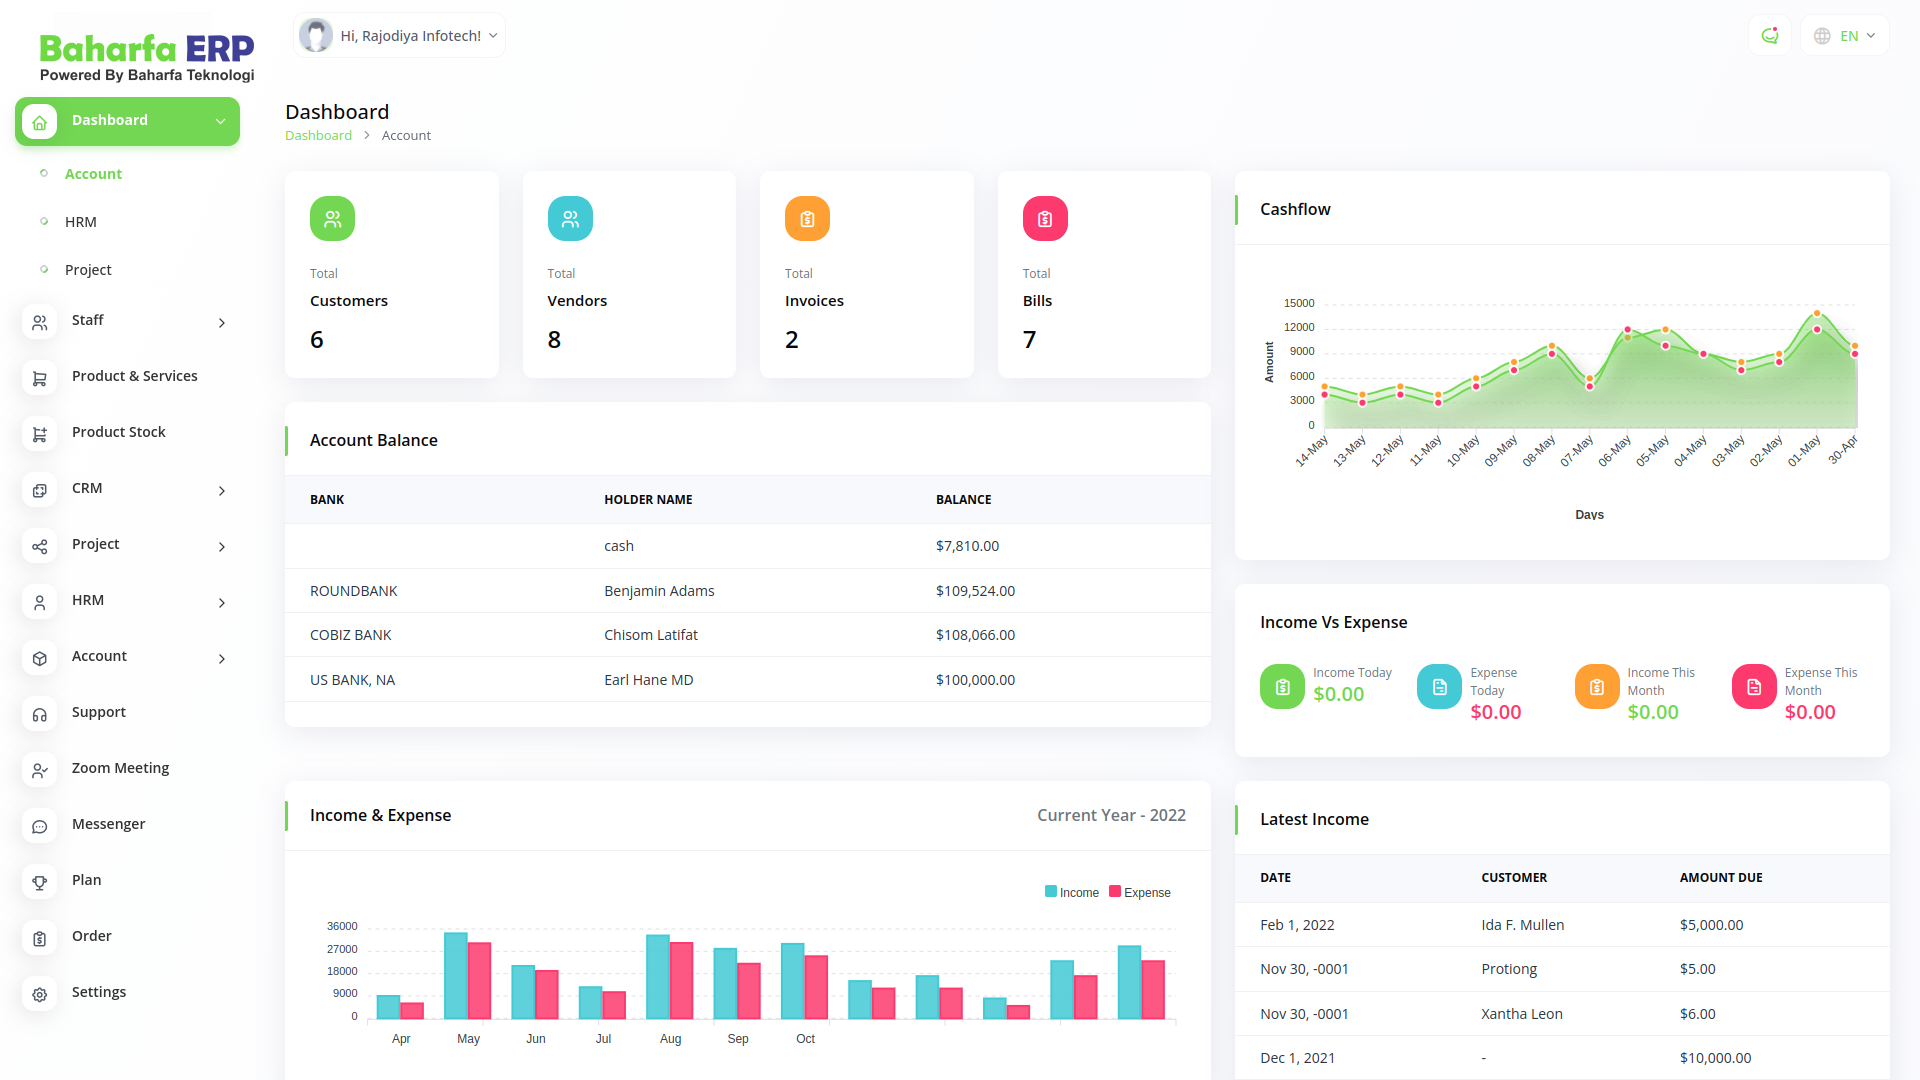1920x1080 pixels.
Task: Select Account in the sidebar menu
Action: point(93,173)
